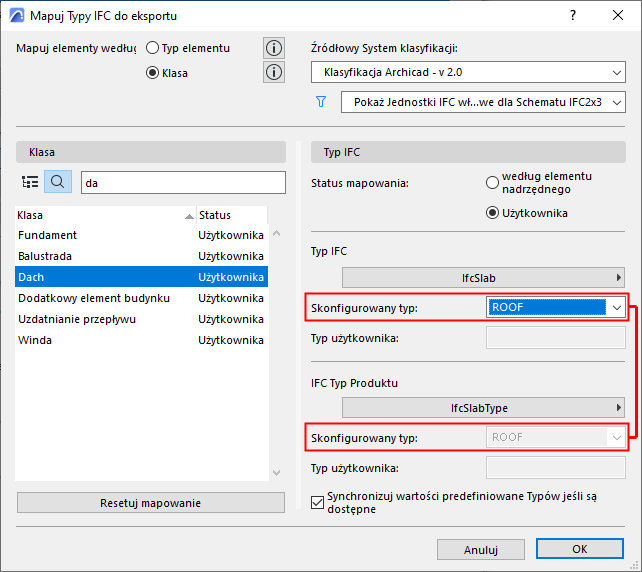Open the Pokaż Jednostki IFC filter dropdown
This screenshot has width=642, height=572.
483,102
